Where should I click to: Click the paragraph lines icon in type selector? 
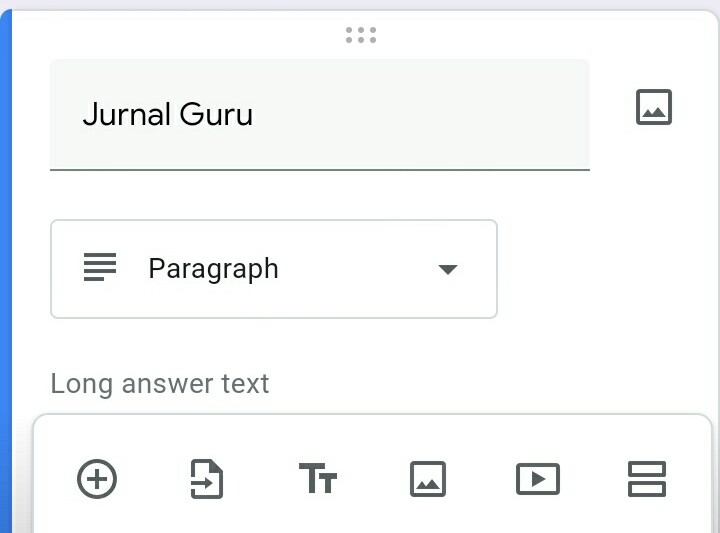coord(100,268)
